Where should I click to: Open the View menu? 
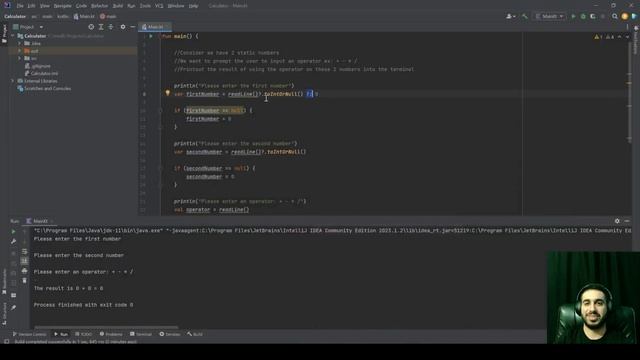click(x=44, y=6)
